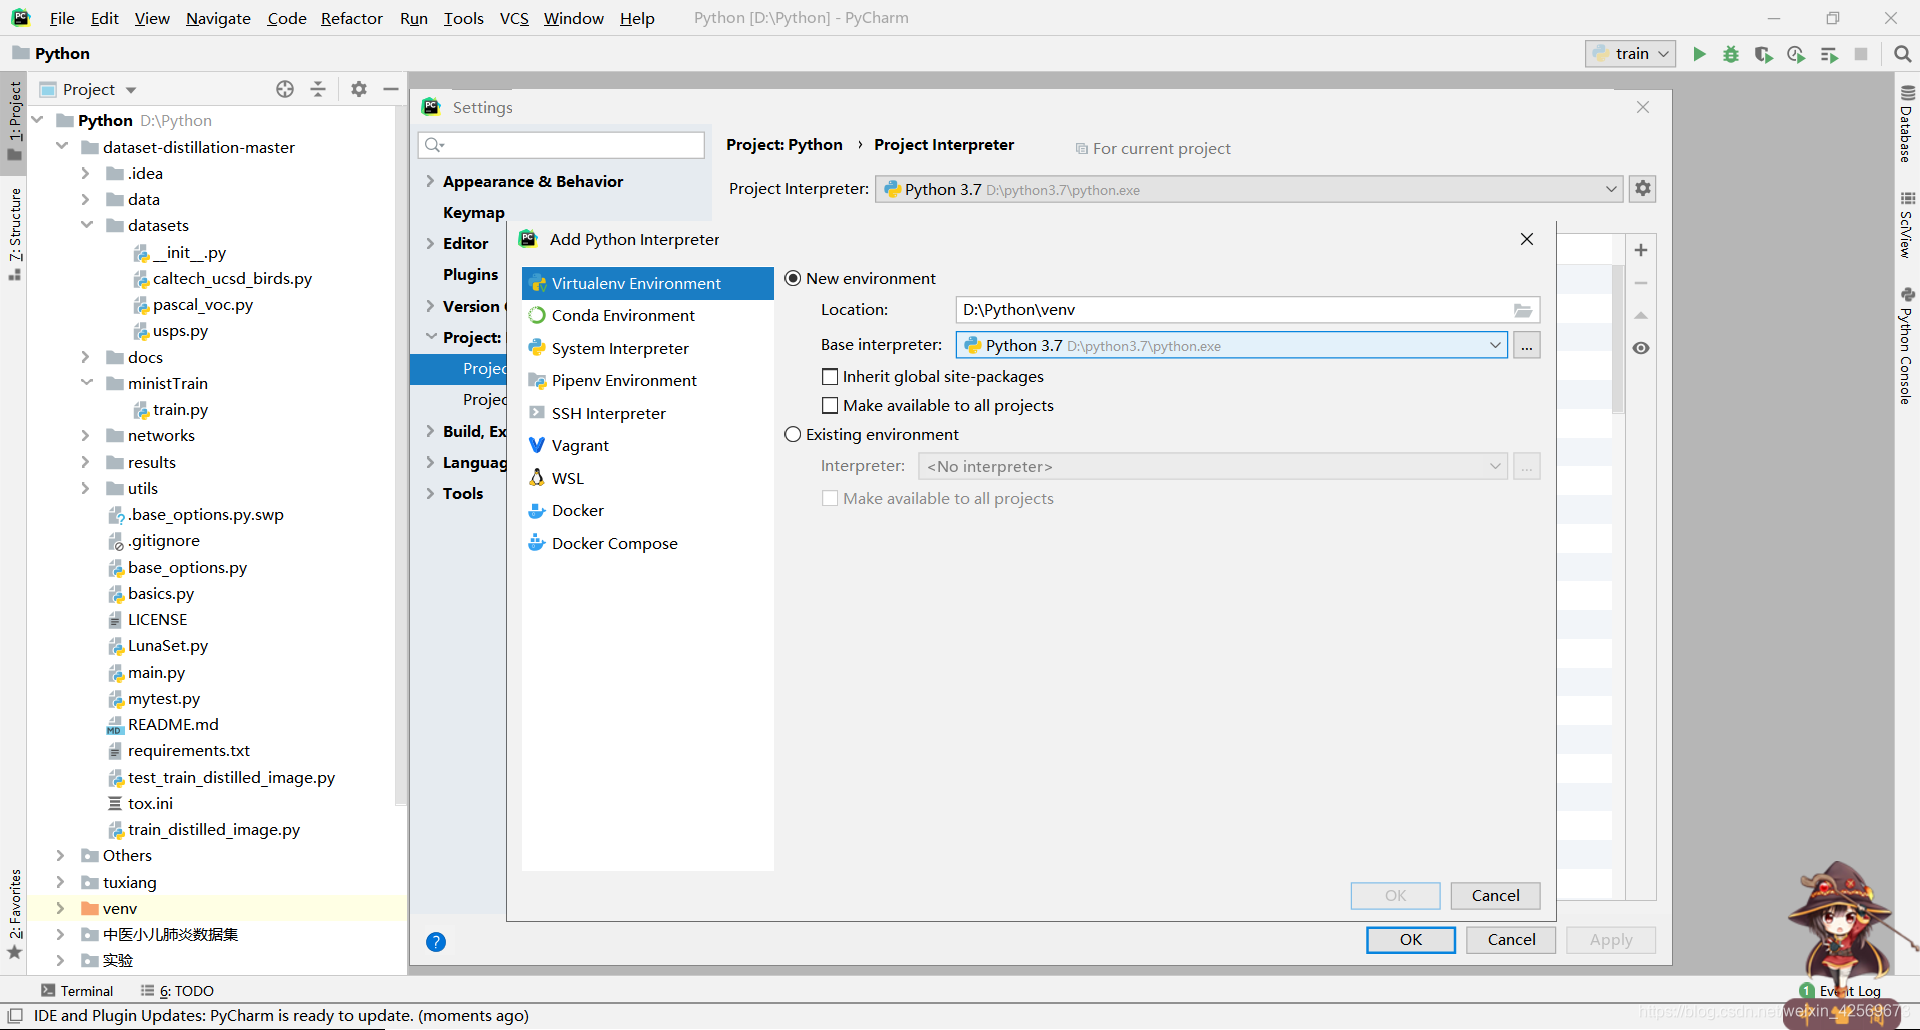
Task: Click OK in Settings dialog
Action: click(x=1411, y=939)
